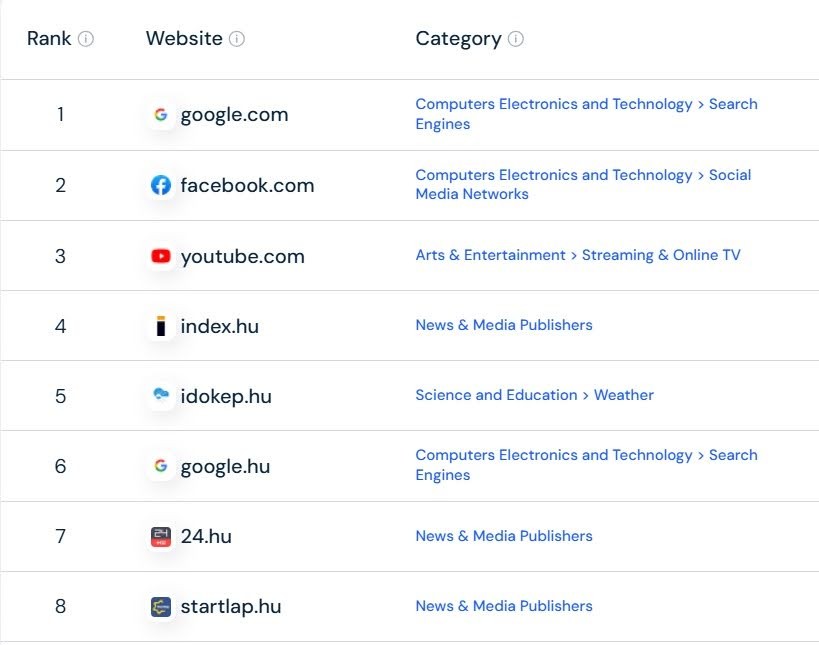The height and width of the screenshot is (645, 819).
Task: Click the info icon beside Rank
Action: point(86,39)
